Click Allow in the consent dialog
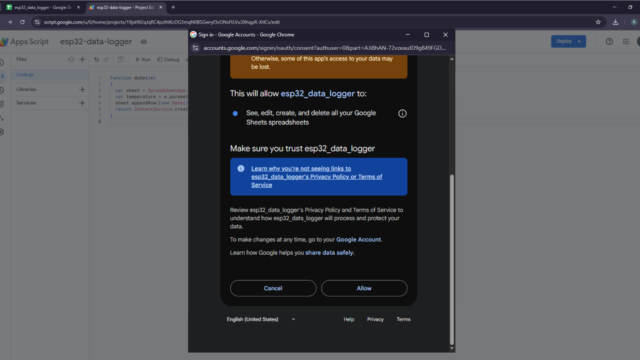This screenshot has width=640, height=360. point(364,288)
